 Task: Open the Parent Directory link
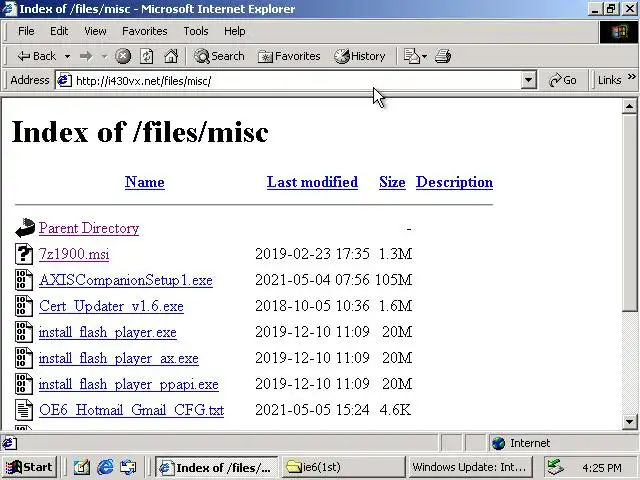click(x=89, y=228)
